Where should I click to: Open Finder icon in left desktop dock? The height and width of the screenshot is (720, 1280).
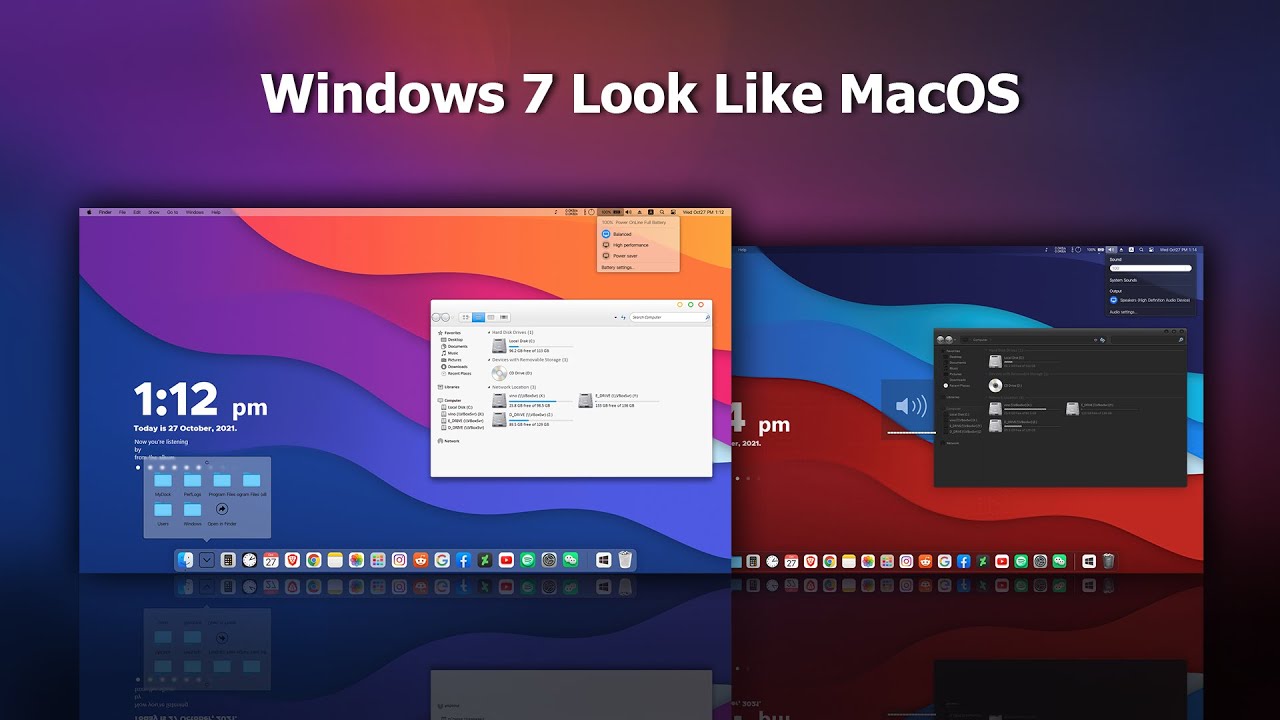point(185,560)
